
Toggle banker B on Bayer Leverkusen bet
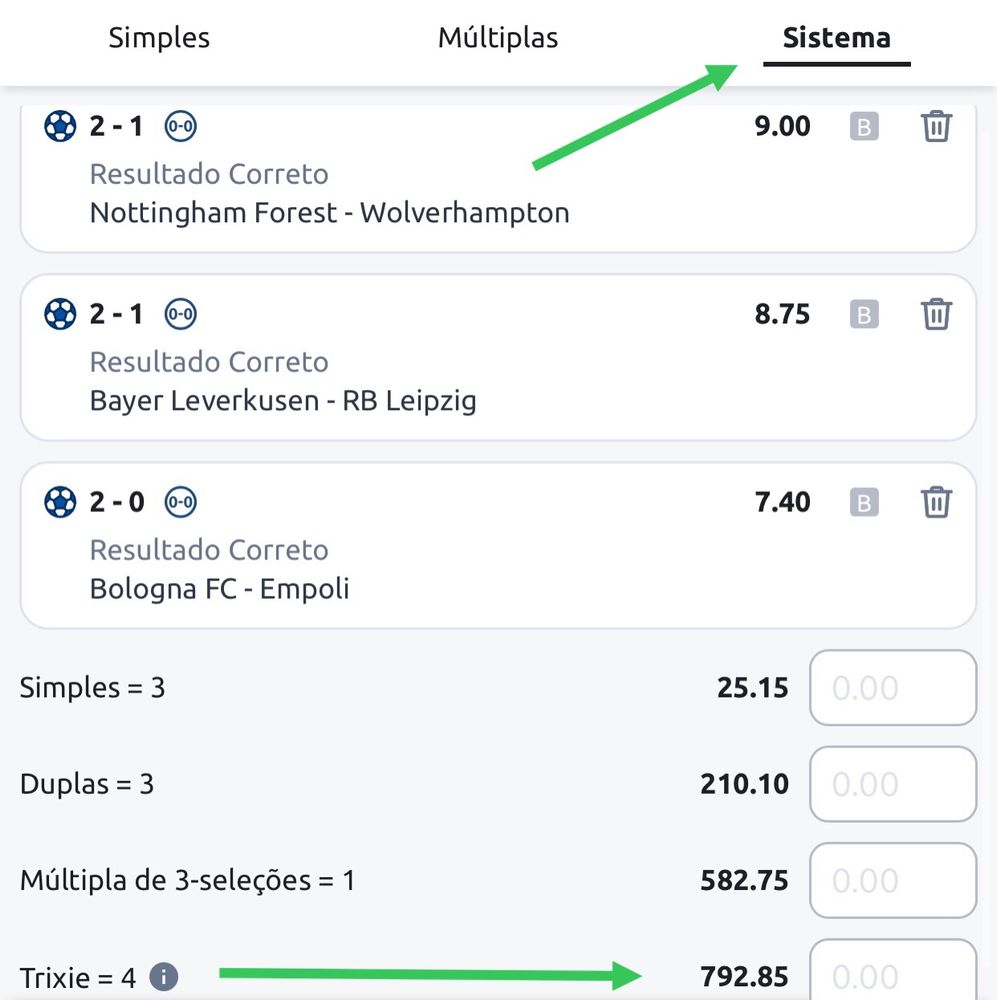[864, 314]
